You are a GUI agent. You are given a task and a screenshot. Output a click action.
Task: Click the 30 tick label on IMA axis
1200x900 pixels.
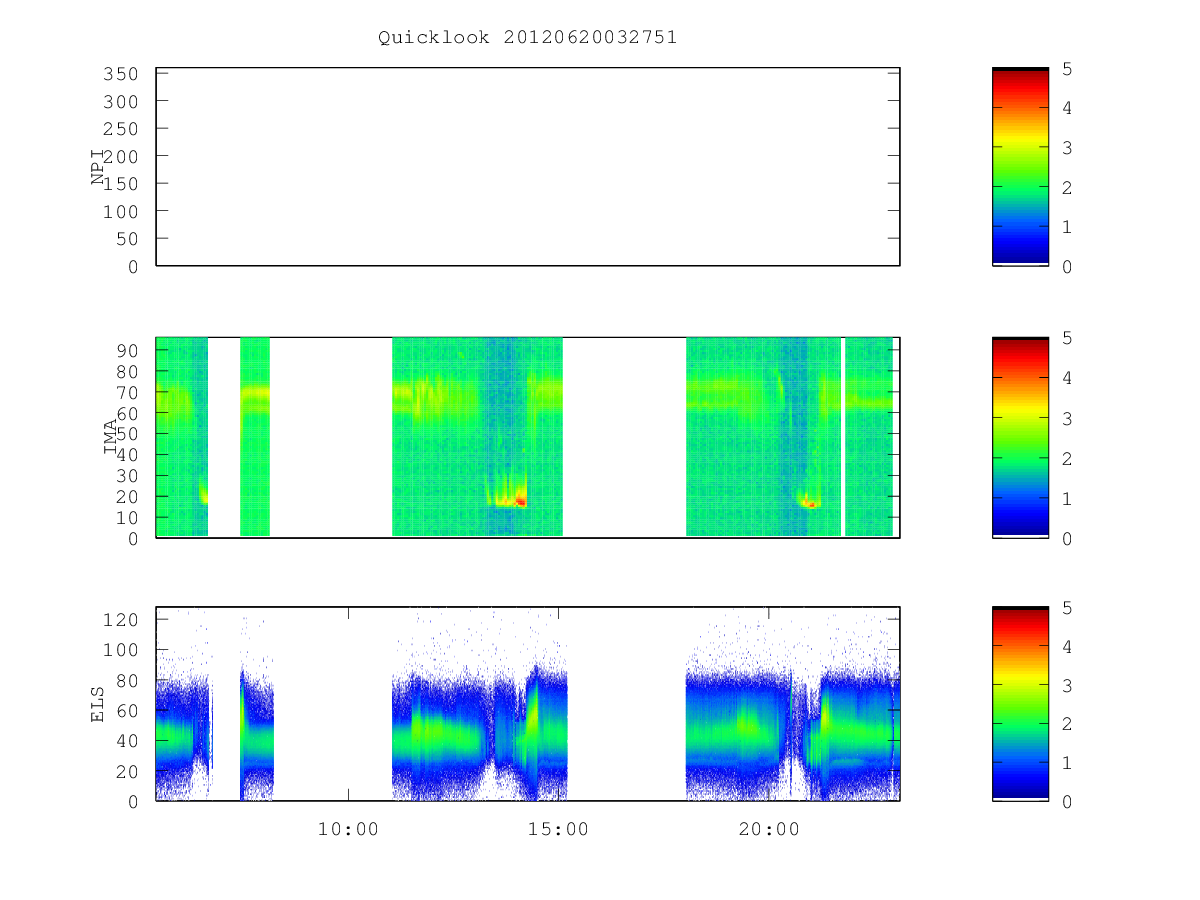tap(126, 475)
